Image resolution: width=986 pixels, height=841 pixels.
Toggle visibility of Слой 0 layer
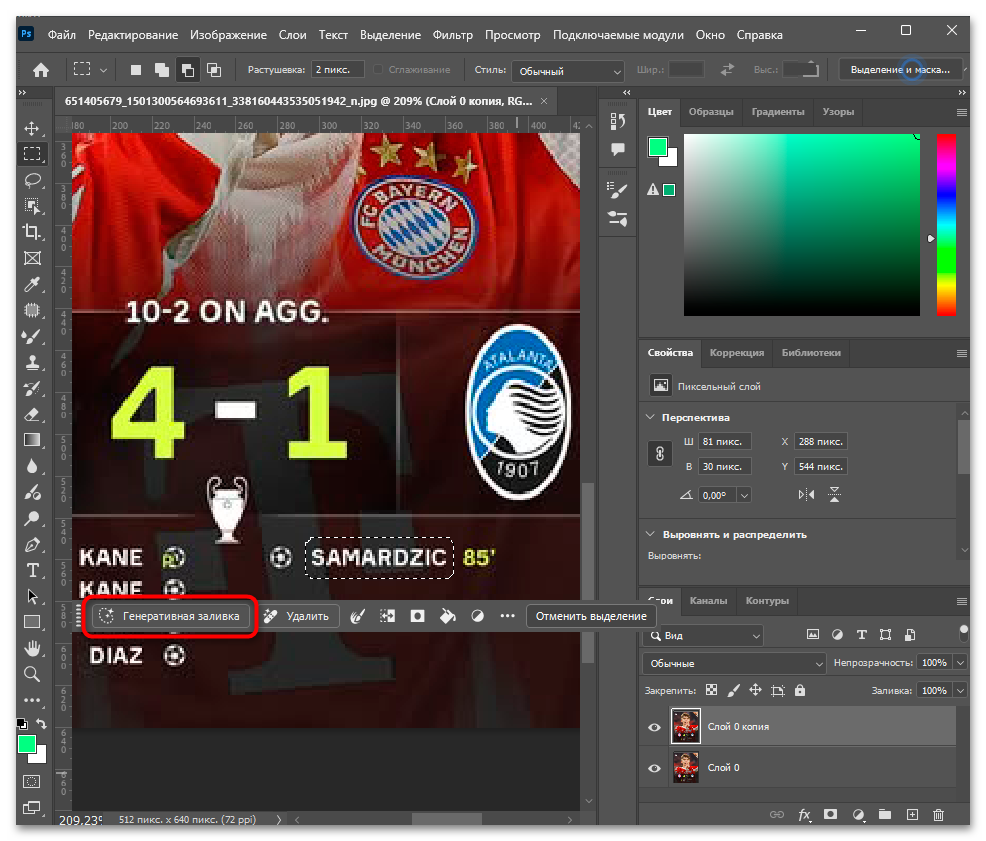click(x=654, y=768)
